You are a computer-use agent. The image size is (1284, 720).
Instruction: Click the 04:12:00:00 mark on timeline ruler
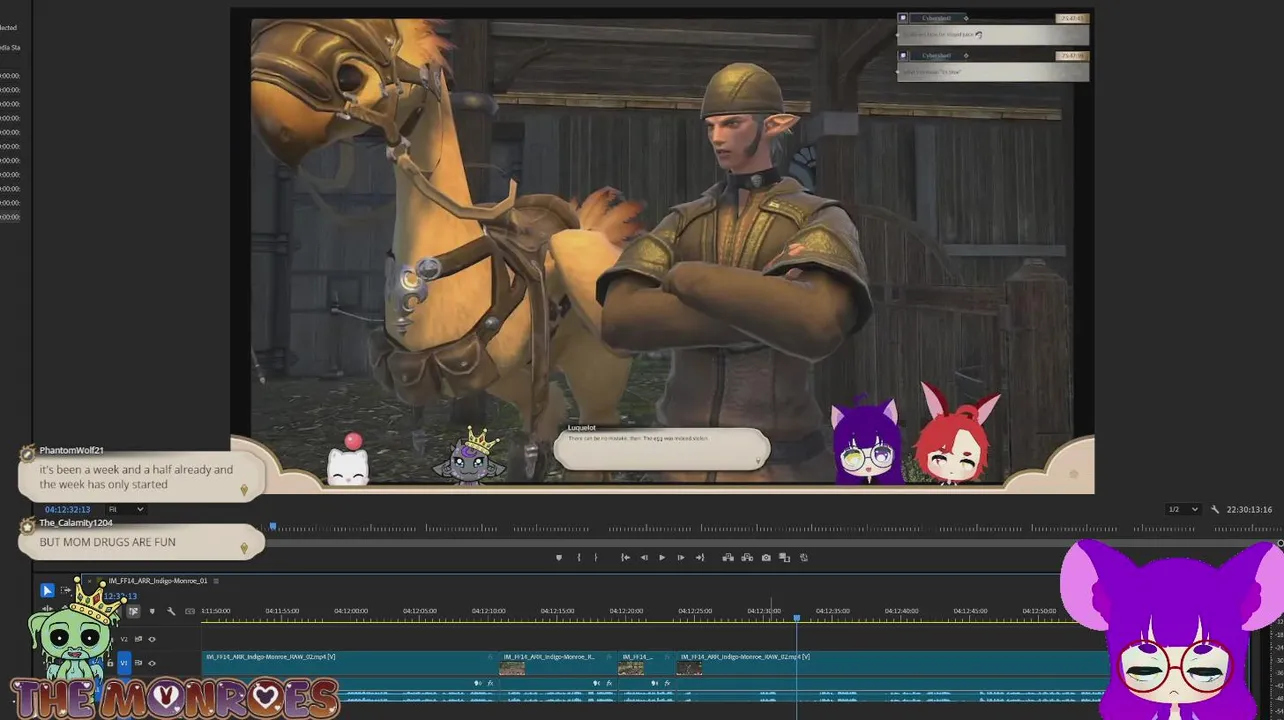(x=350, y=610)
